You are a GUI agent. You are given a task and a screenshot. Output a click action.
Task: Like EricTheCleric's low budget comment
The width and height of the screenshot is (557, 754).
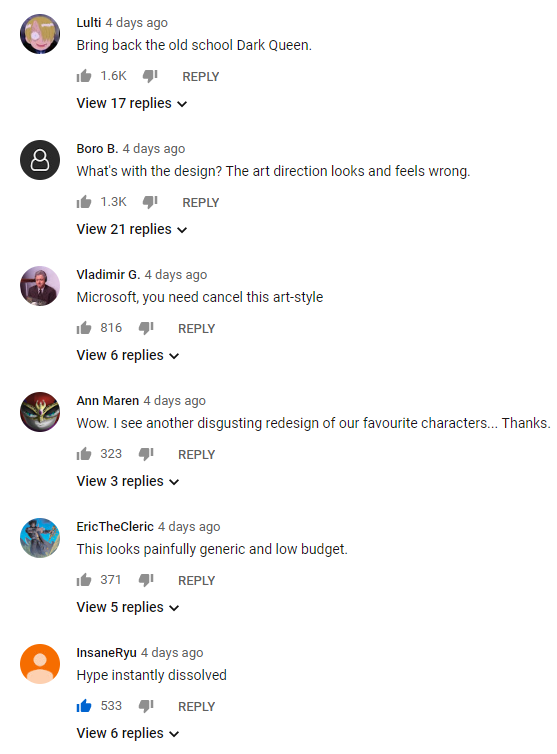coord(84,580)
